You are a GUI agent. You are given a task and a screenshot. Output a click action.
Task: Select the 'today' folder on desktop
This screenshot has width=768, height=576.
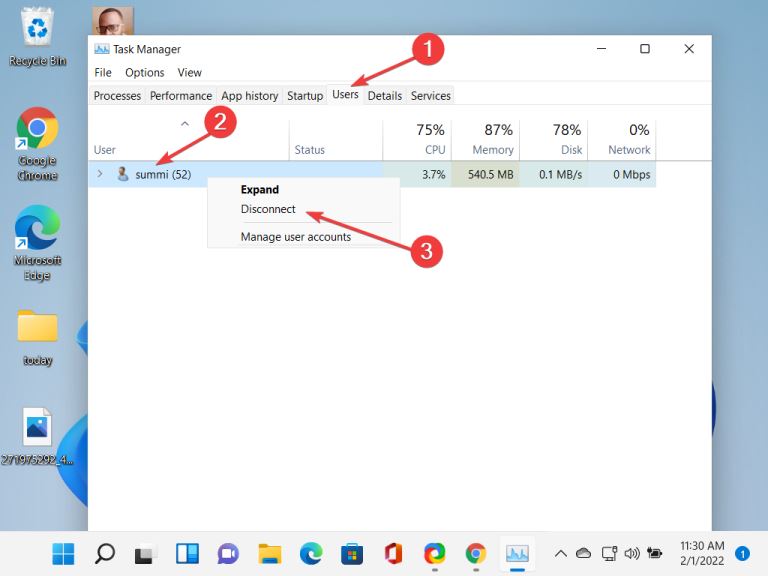pyautogui.click(x=37, y=337)
